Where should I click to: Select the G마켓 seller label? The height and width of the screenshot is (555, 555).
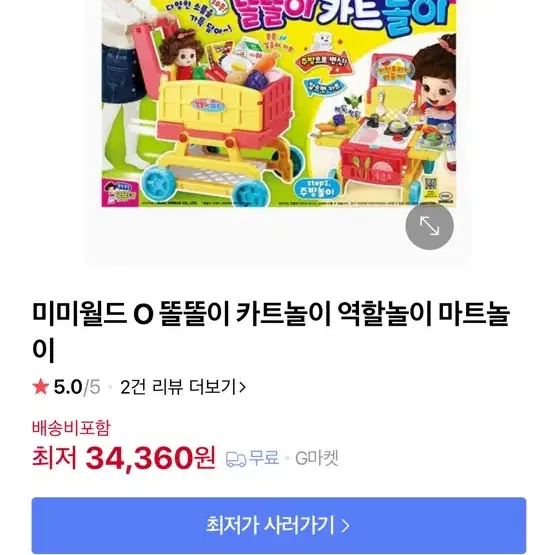pyautogui.click(x=317, y=458)
